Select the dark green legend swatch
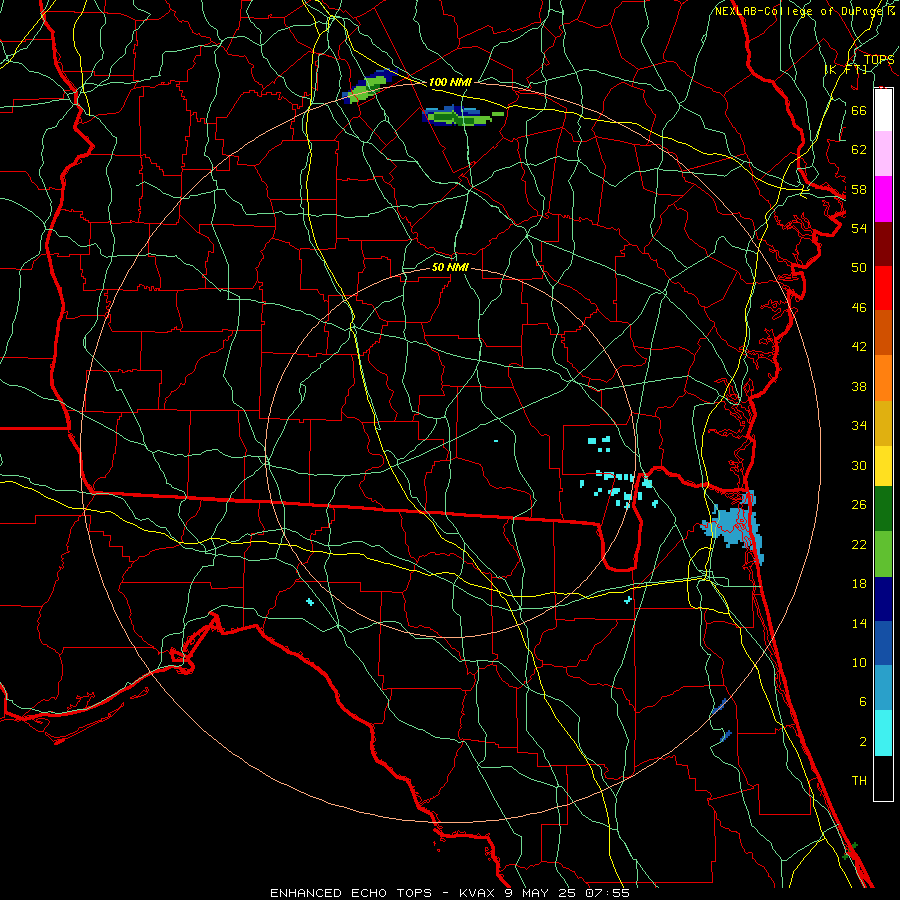900x900 pixels. click(x=883, y=509)
